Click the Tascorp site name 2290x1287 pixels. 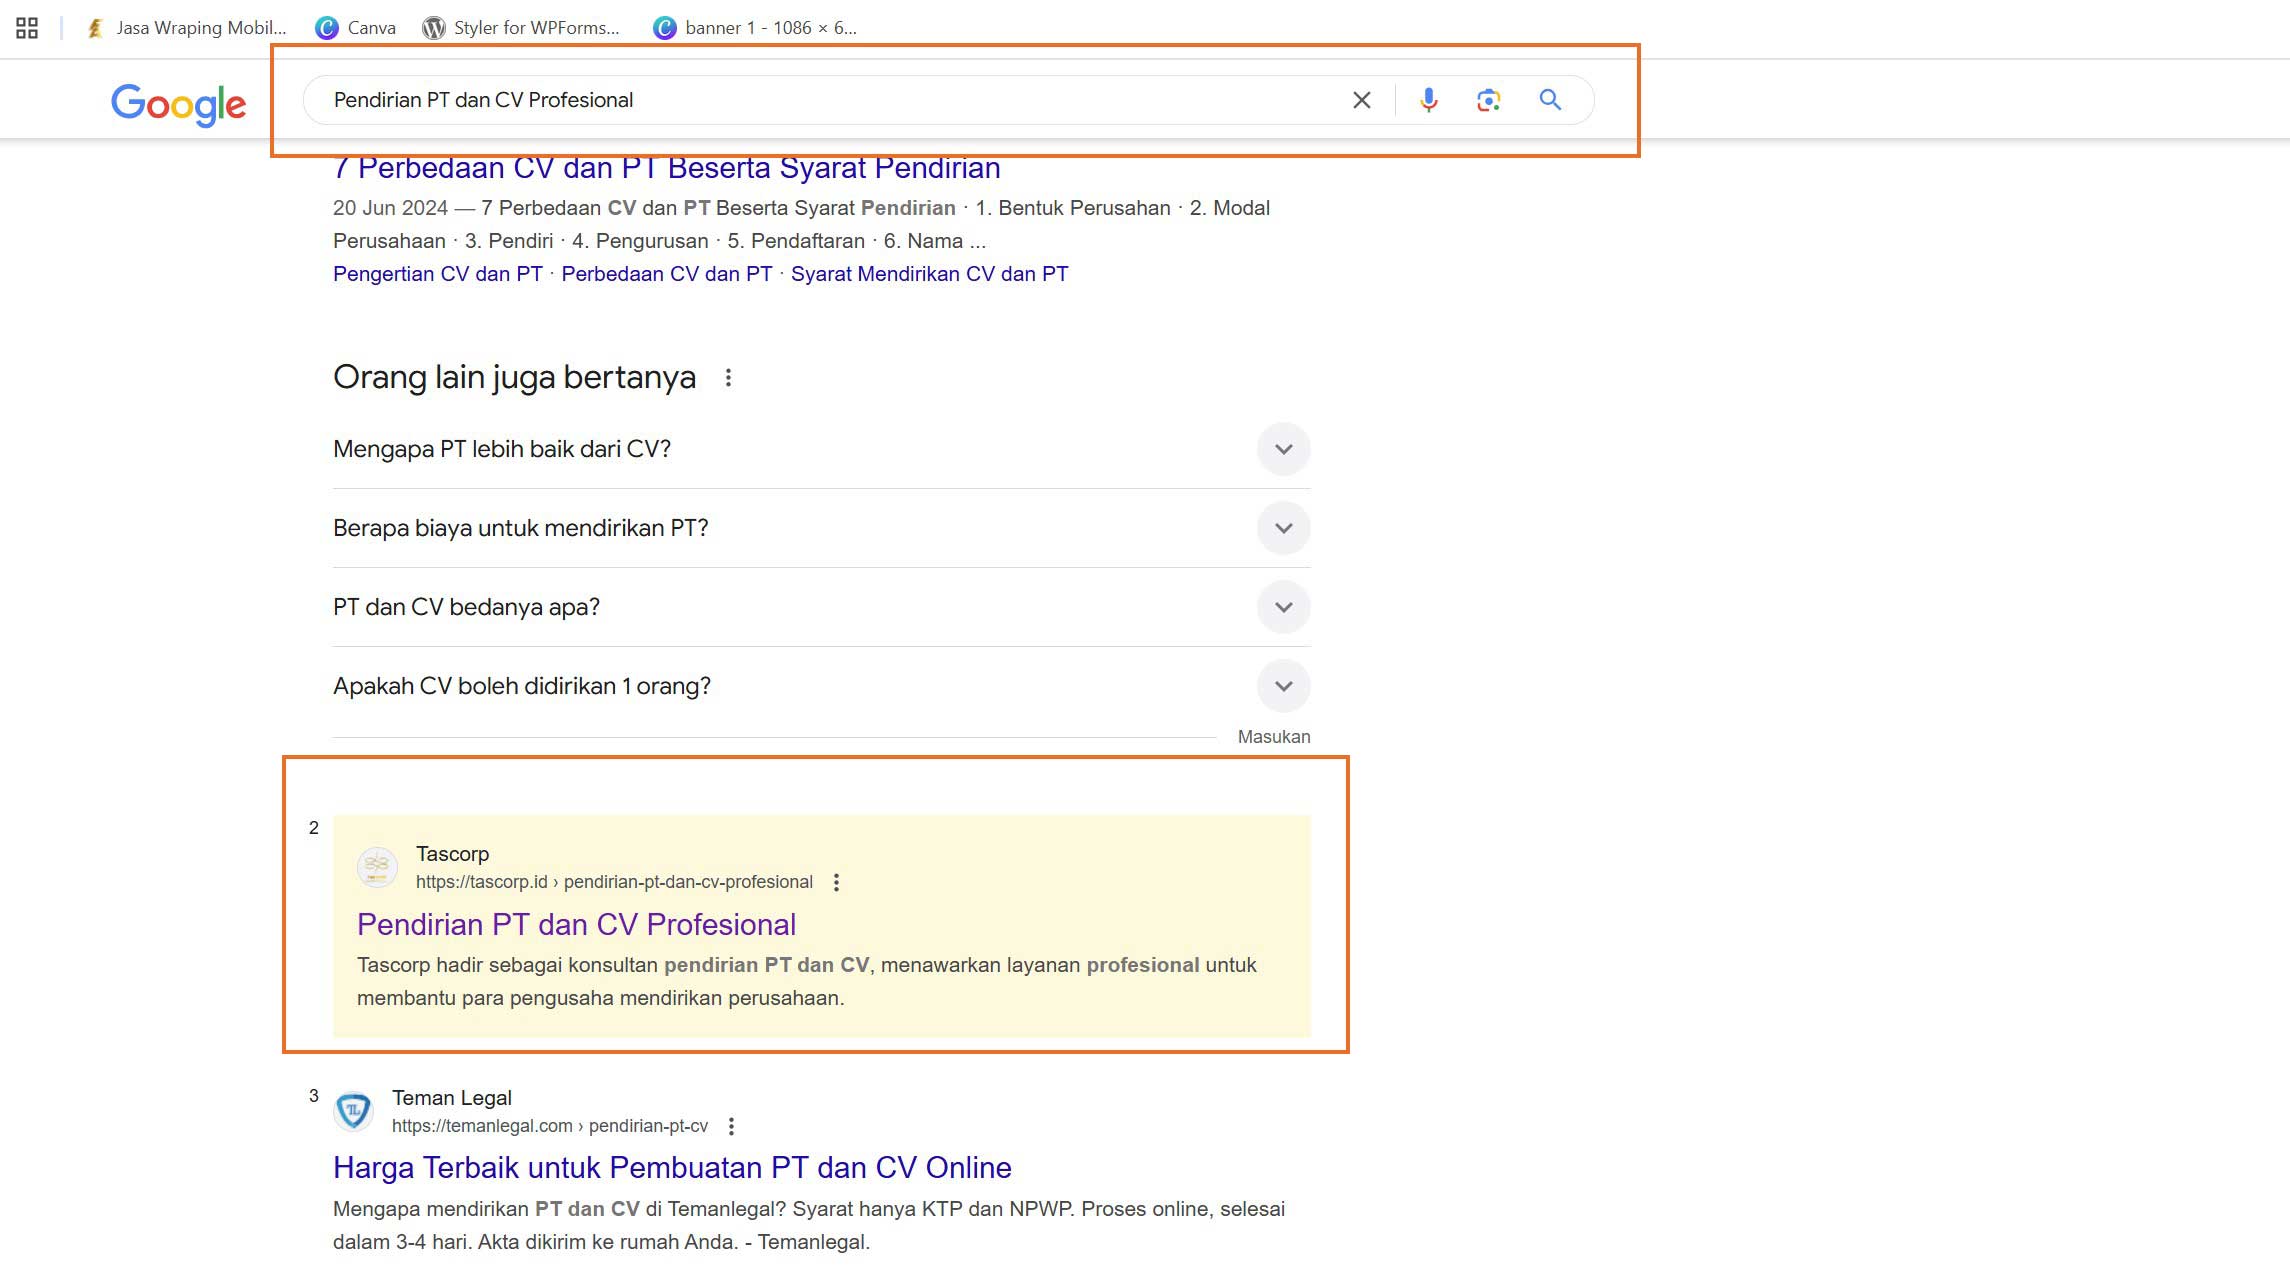pos(452,854)
